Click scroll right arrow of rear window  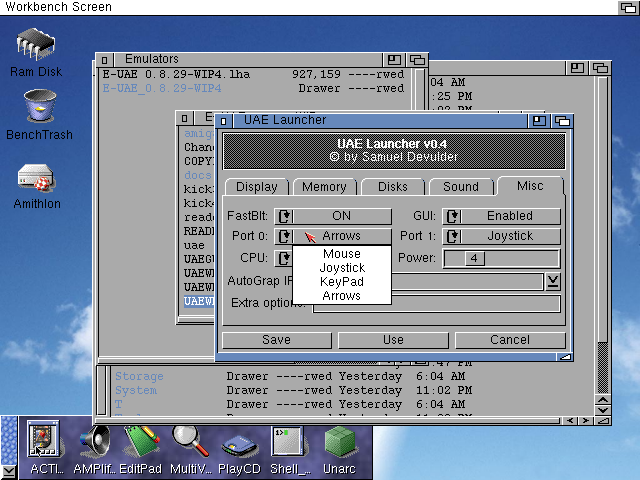586,421
